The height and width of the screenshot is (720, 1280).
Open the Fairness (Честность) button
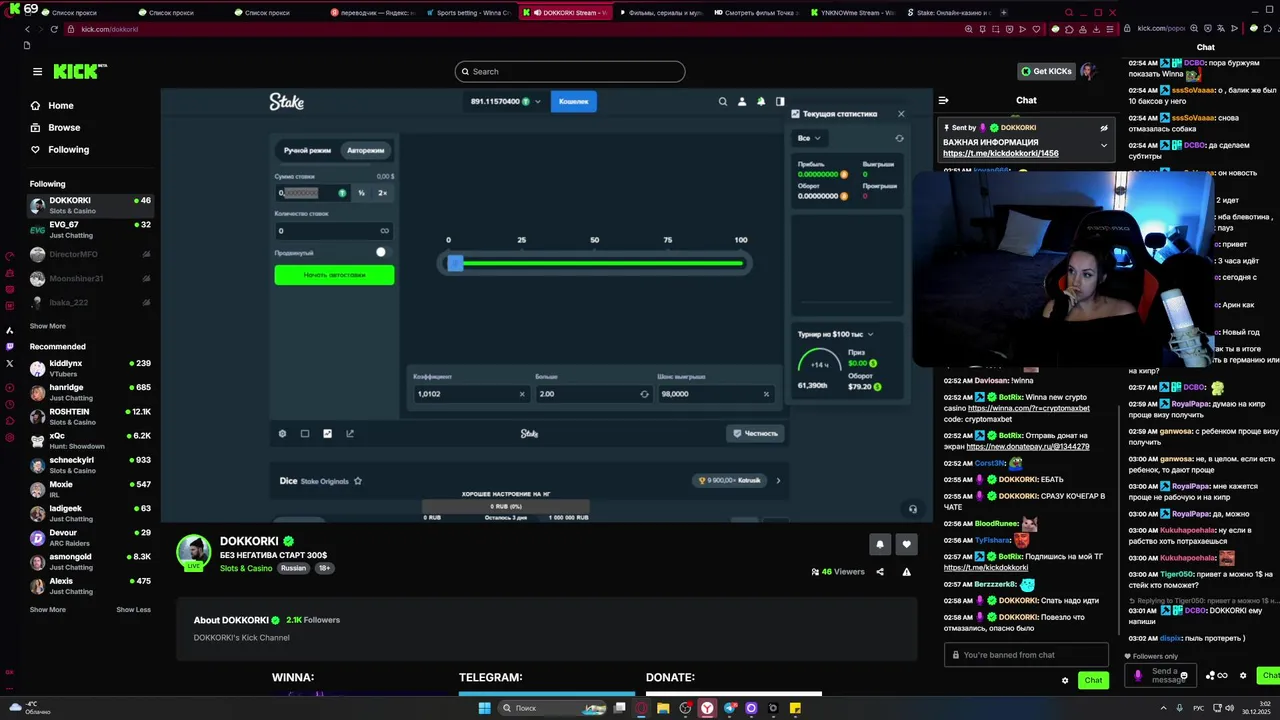pyautogui.click(x=755, y=433)
